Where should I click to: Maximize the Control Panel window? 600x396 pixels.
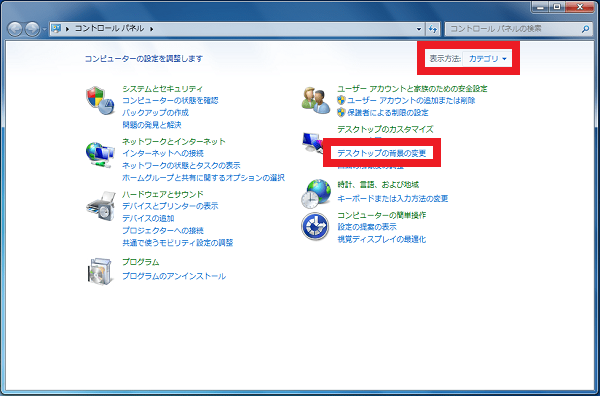click(x=558, y=7)
